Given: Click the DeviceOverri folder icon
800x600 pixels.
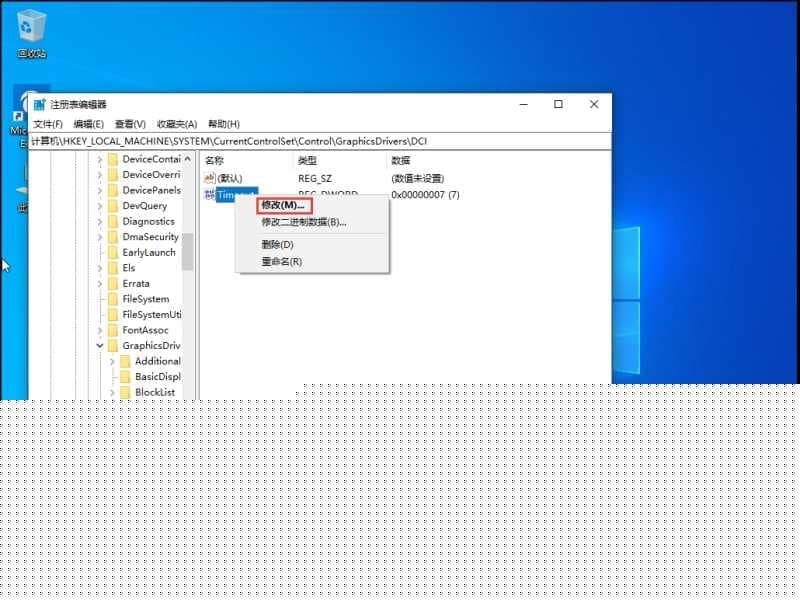Looking at the screenshot, I should coord(113,175).
